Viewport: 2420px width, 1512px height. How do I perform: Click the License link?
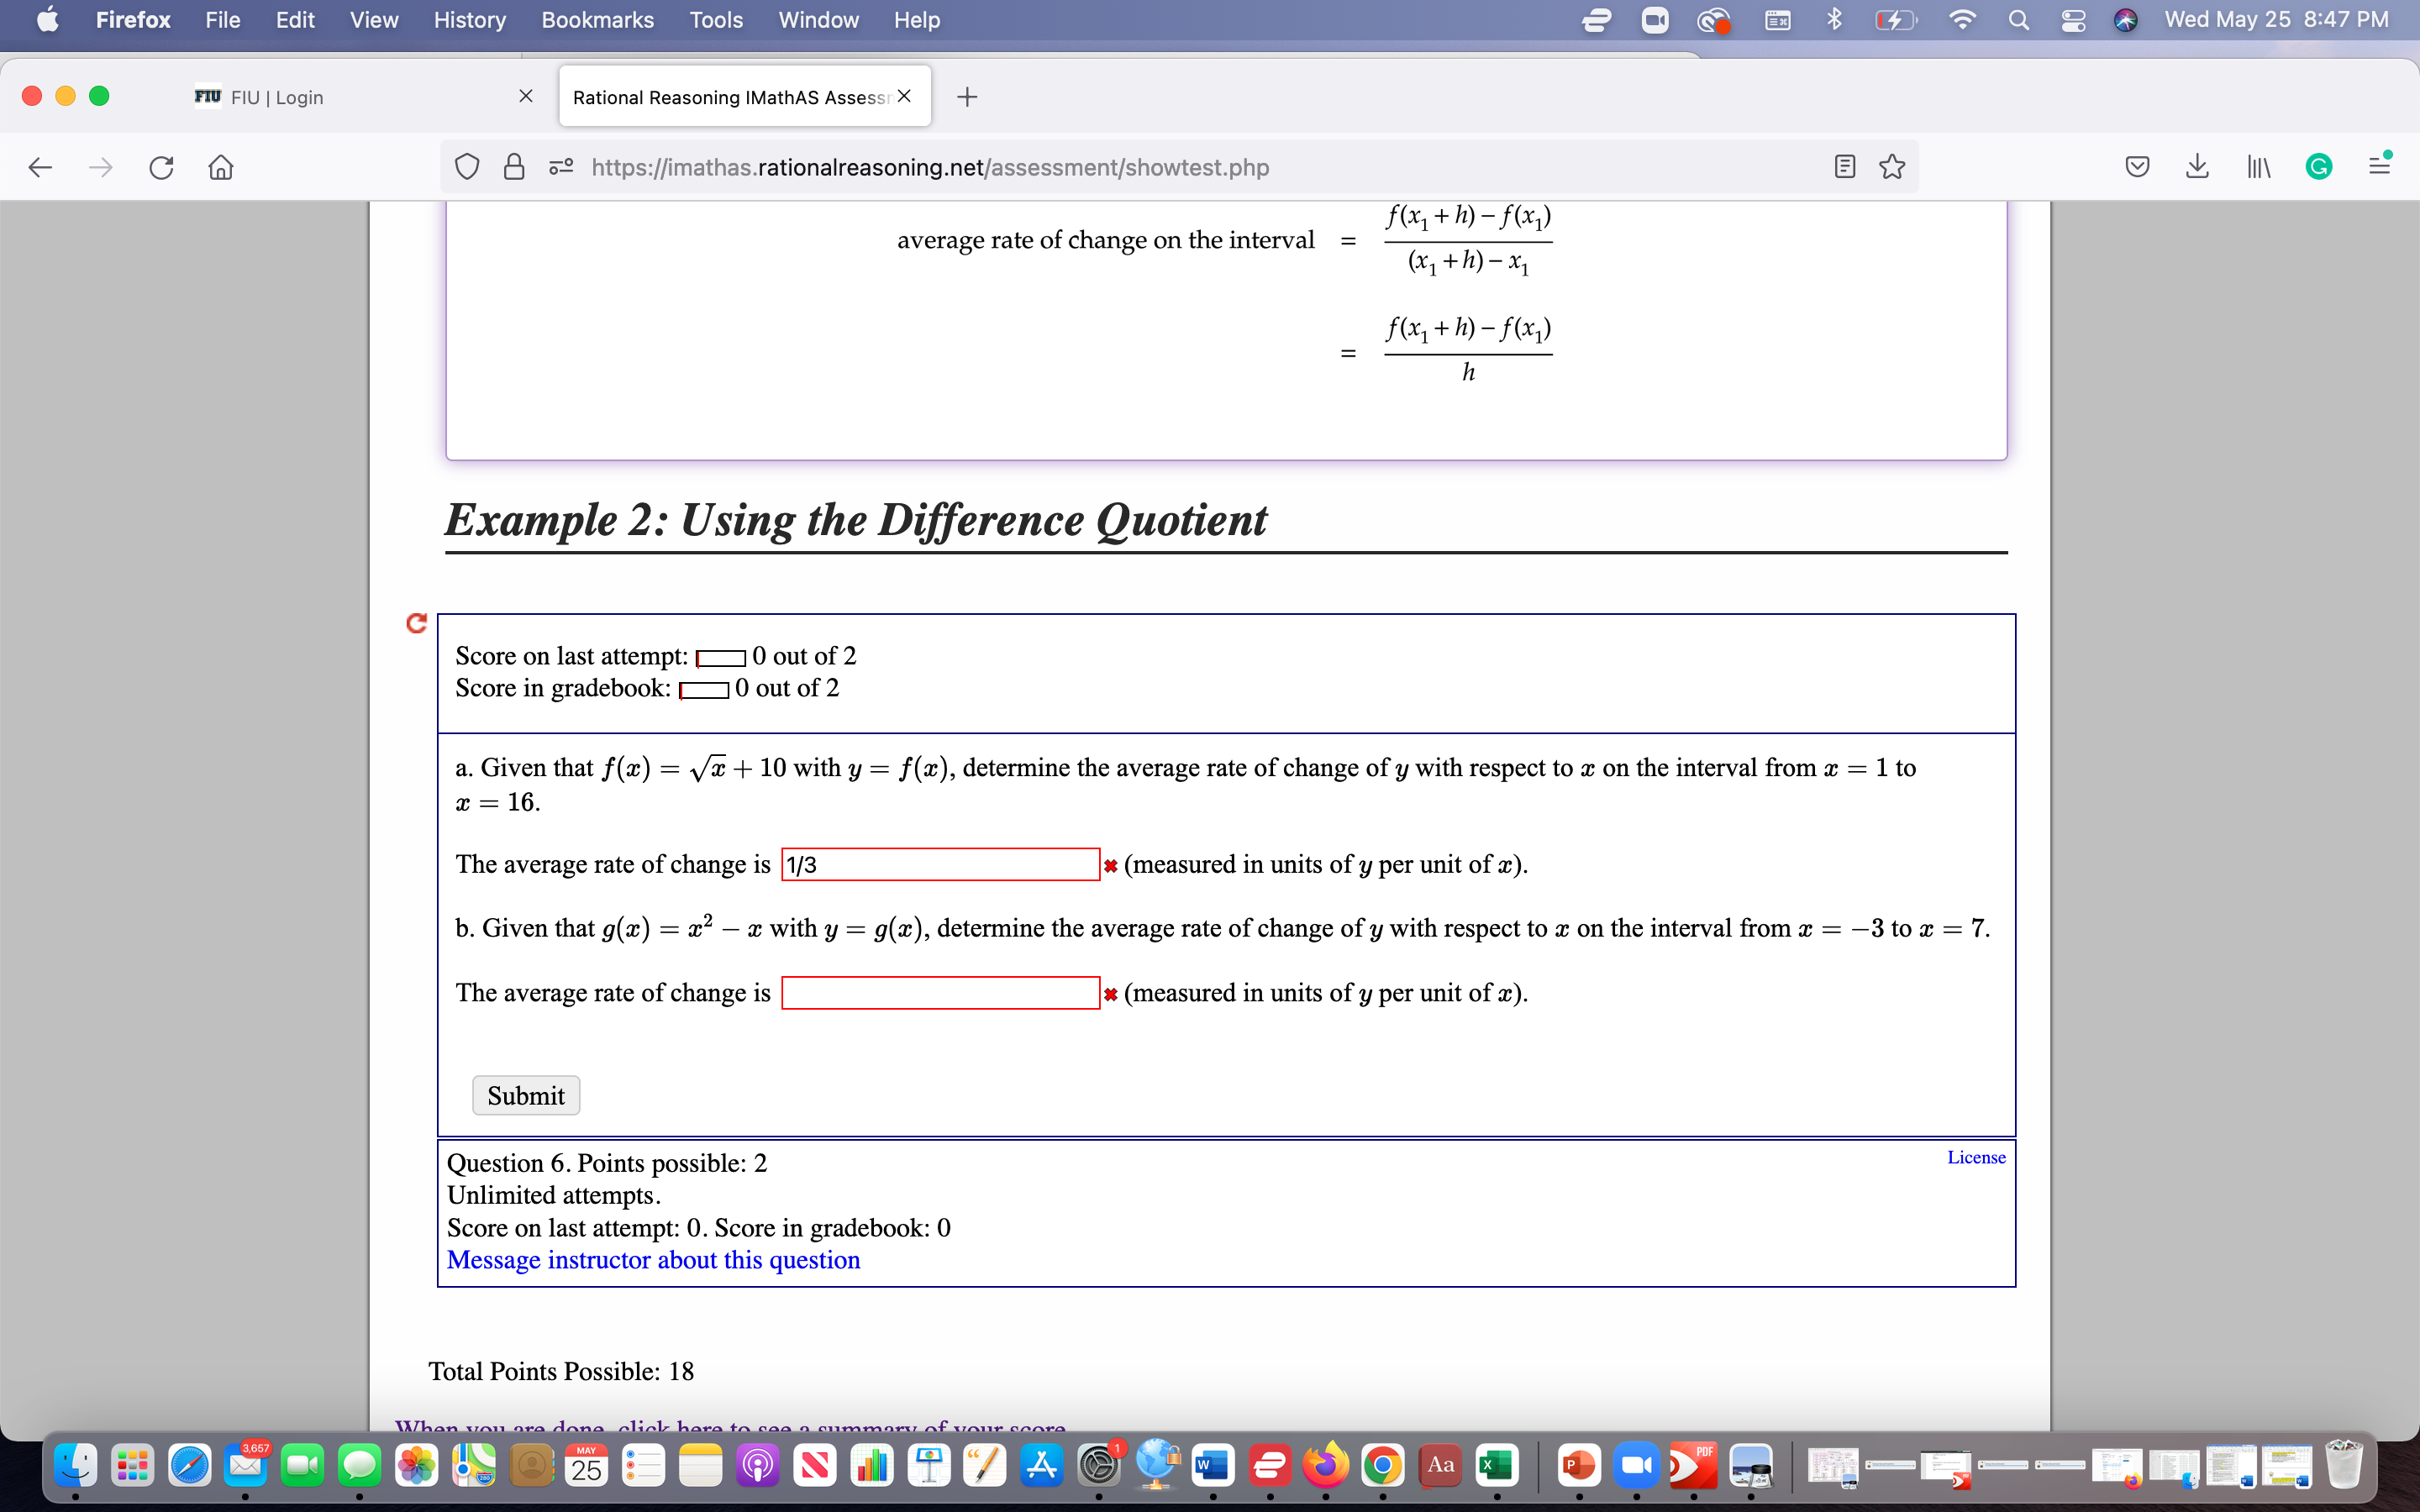[1976, 1157]
